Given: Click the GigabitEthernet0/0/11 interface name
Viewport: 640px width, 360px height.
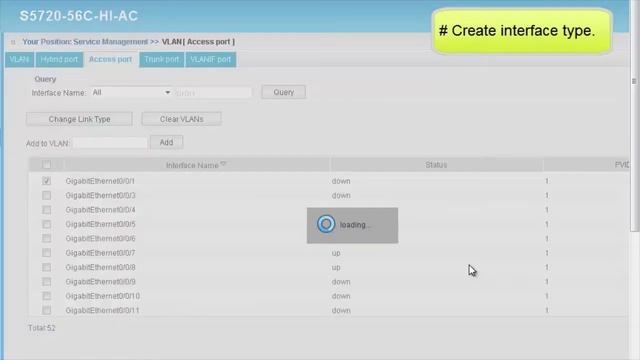Looking at the screenshot, I should point(102,310).
